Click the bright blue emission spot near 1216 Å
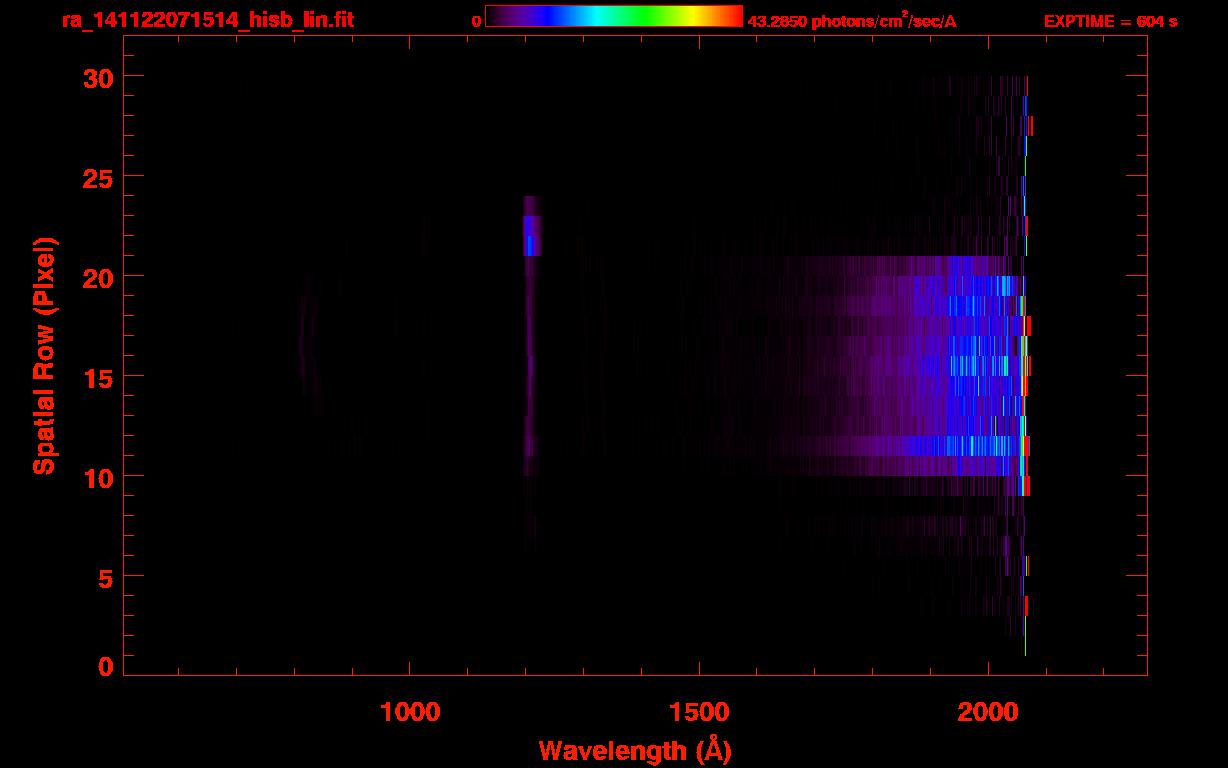This screenshot has width=1228, height=768. (x=531, y=236)
